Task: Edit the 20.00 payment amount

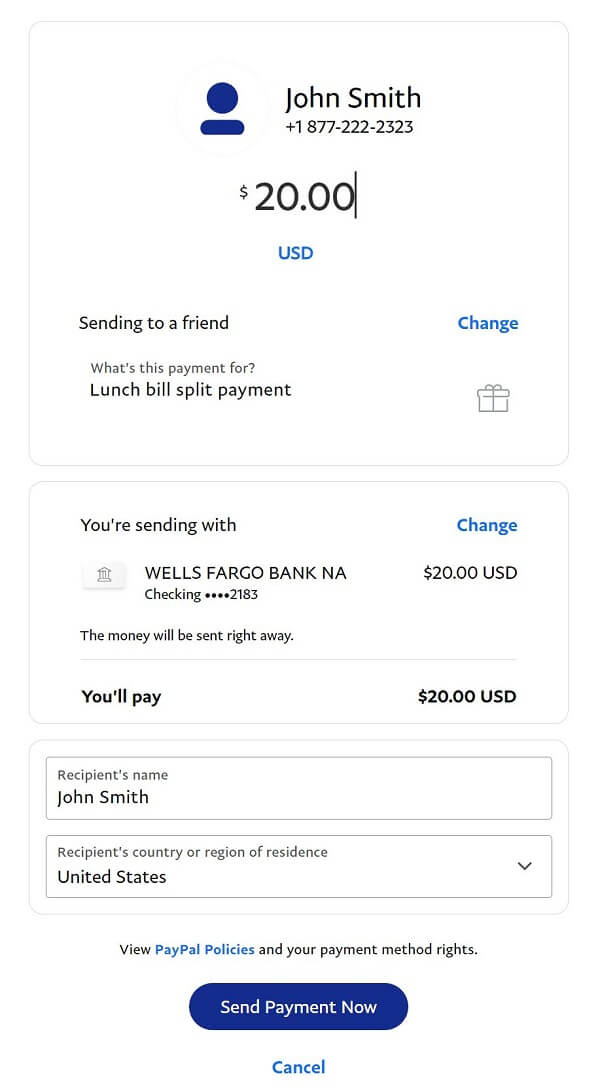Action: (x=304, y=196)
